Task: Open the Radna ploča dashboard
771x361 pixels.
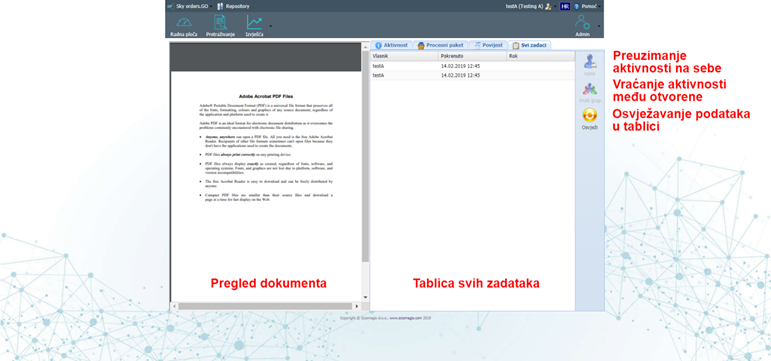Action: (183, 27)
